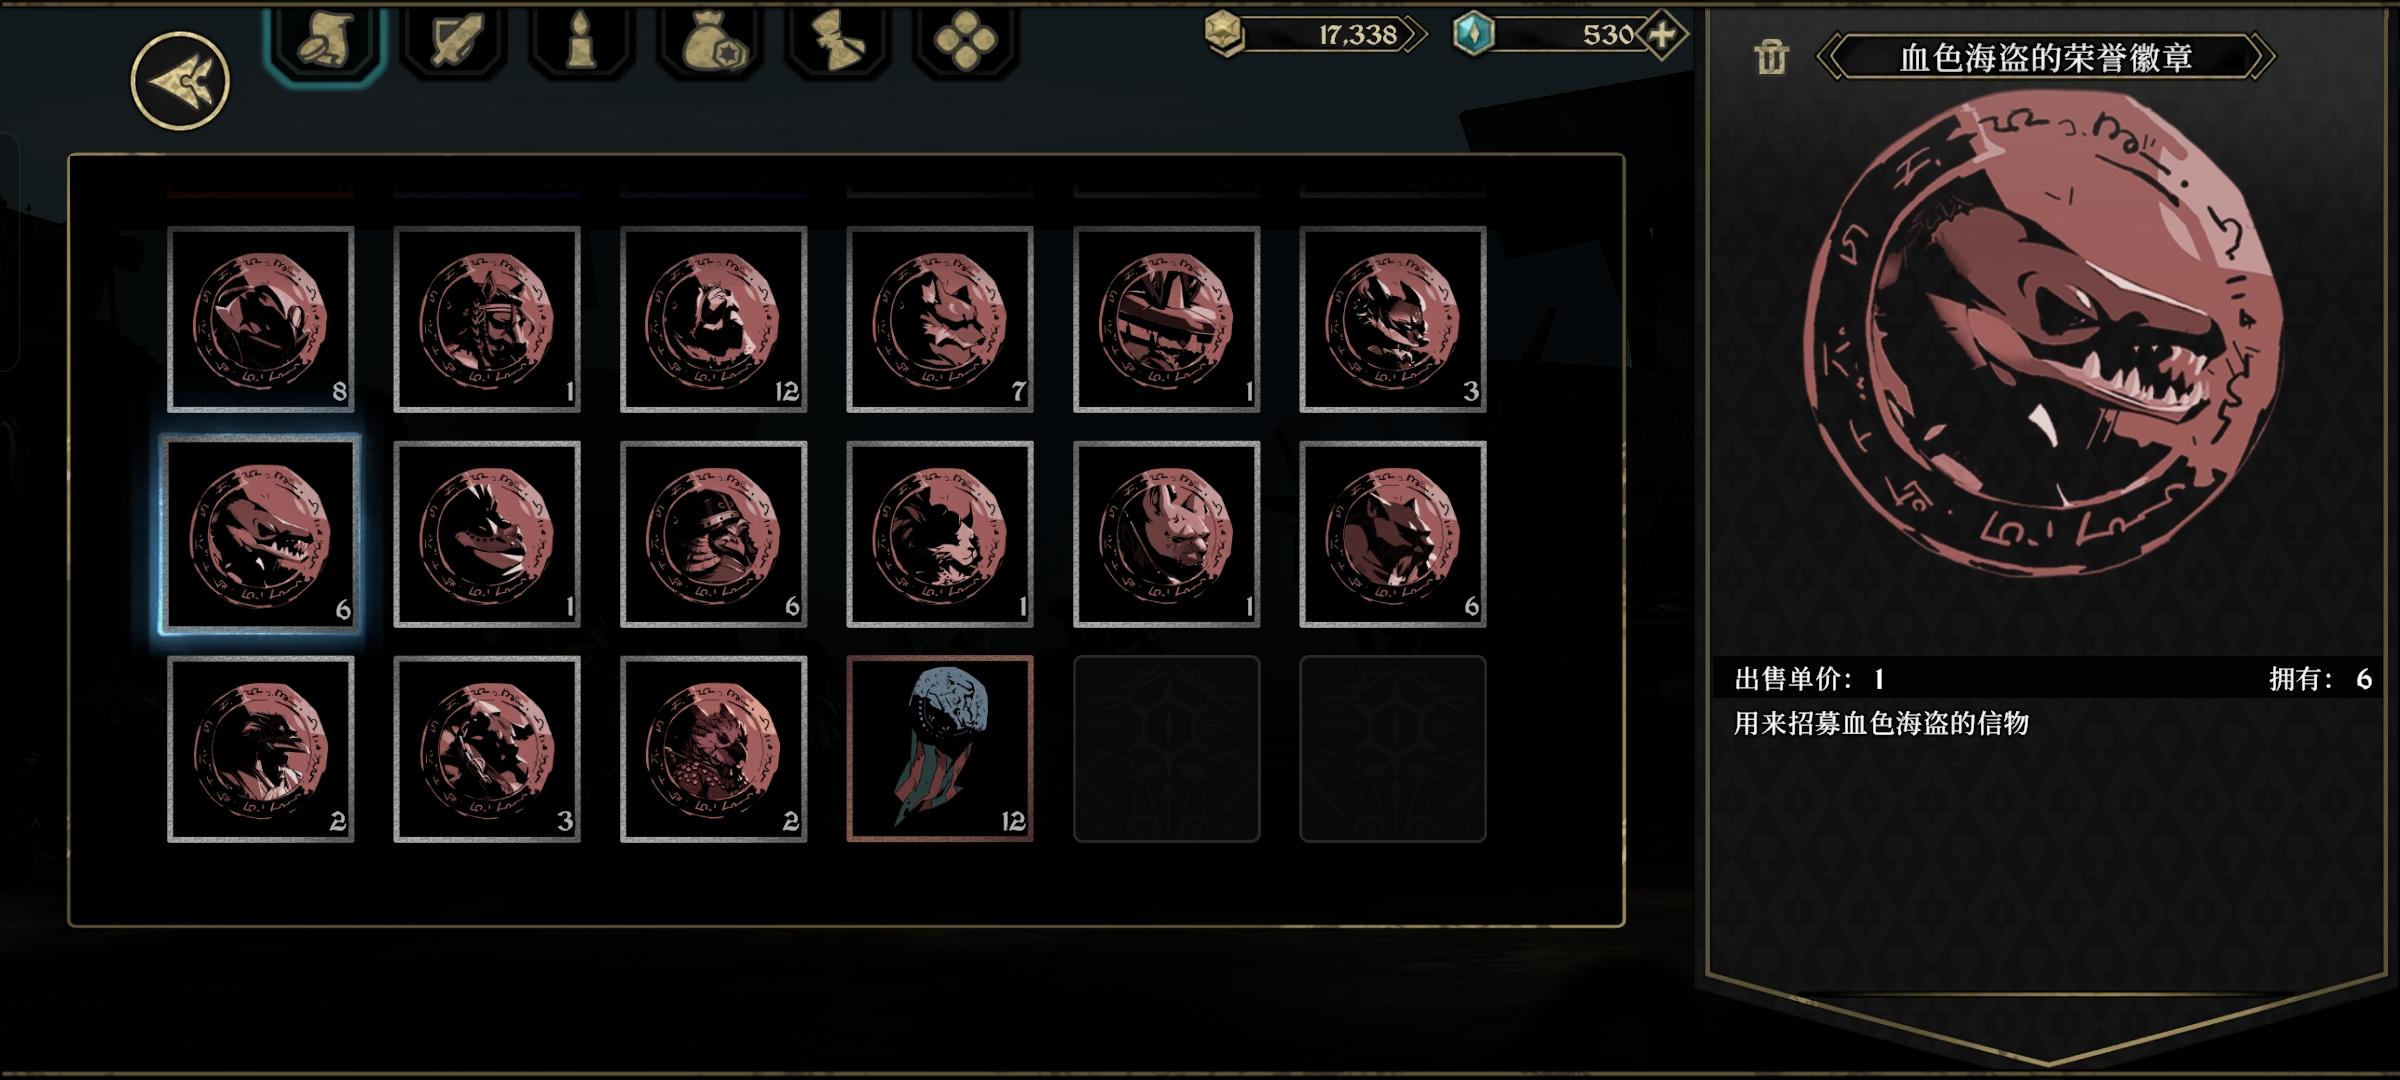The width and height of the screenshot is (2400, 1080).
Task: Select the badge with count 12 in top row
Action: (x=714, y=319)
